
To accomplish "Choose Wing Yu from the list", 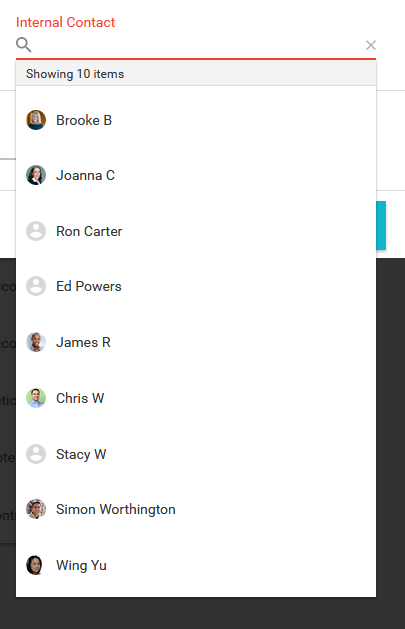I will pyautogui.click(x=196, y=565).
